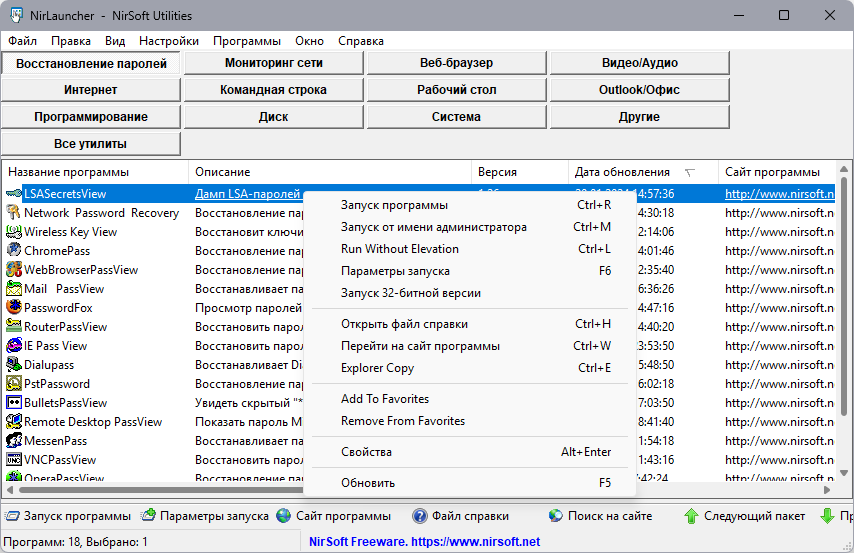
Task: Open Файл справки help icon in toolbar
Action: coord(419,515)
